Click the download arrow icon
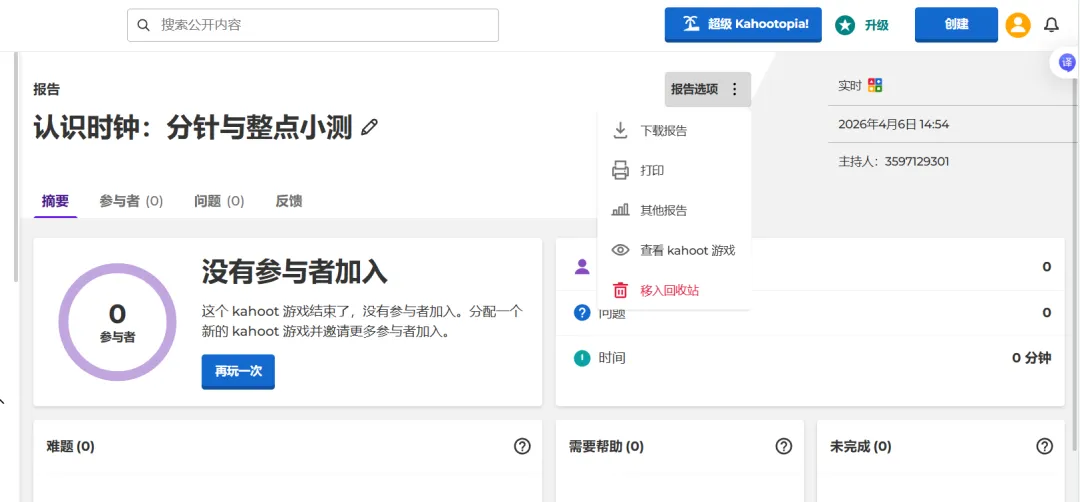 click(x=621, y=131)
